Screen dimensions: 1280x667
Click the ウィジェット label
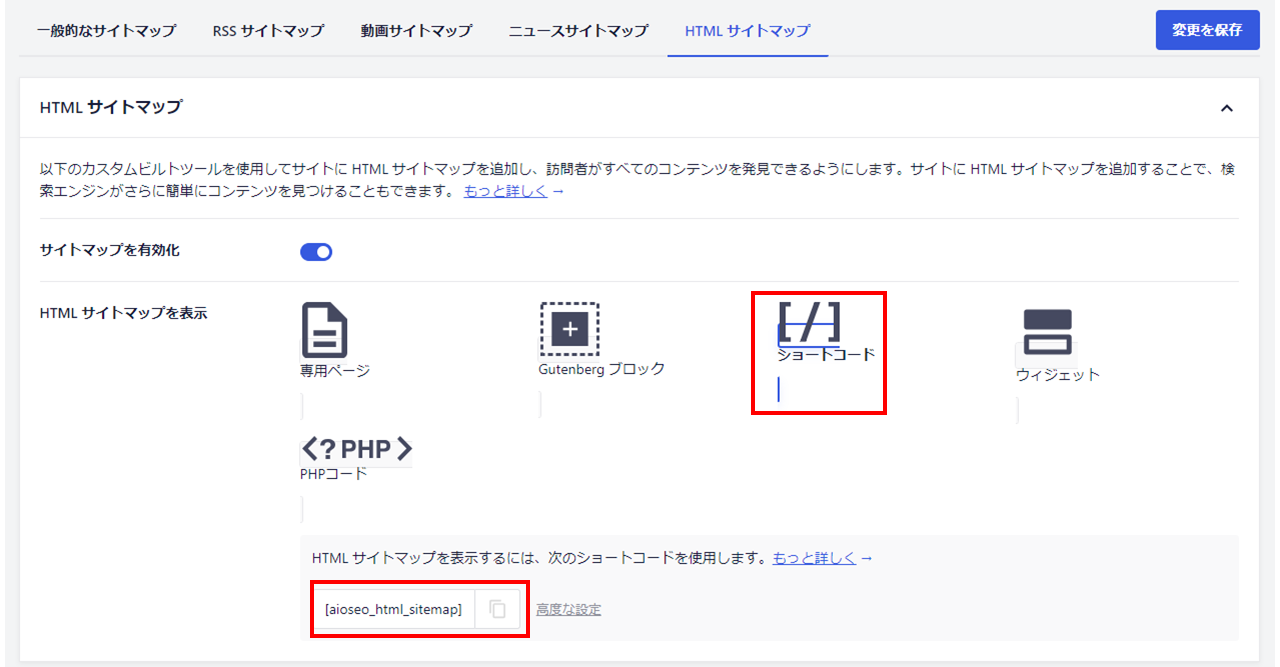point(1058,375)
